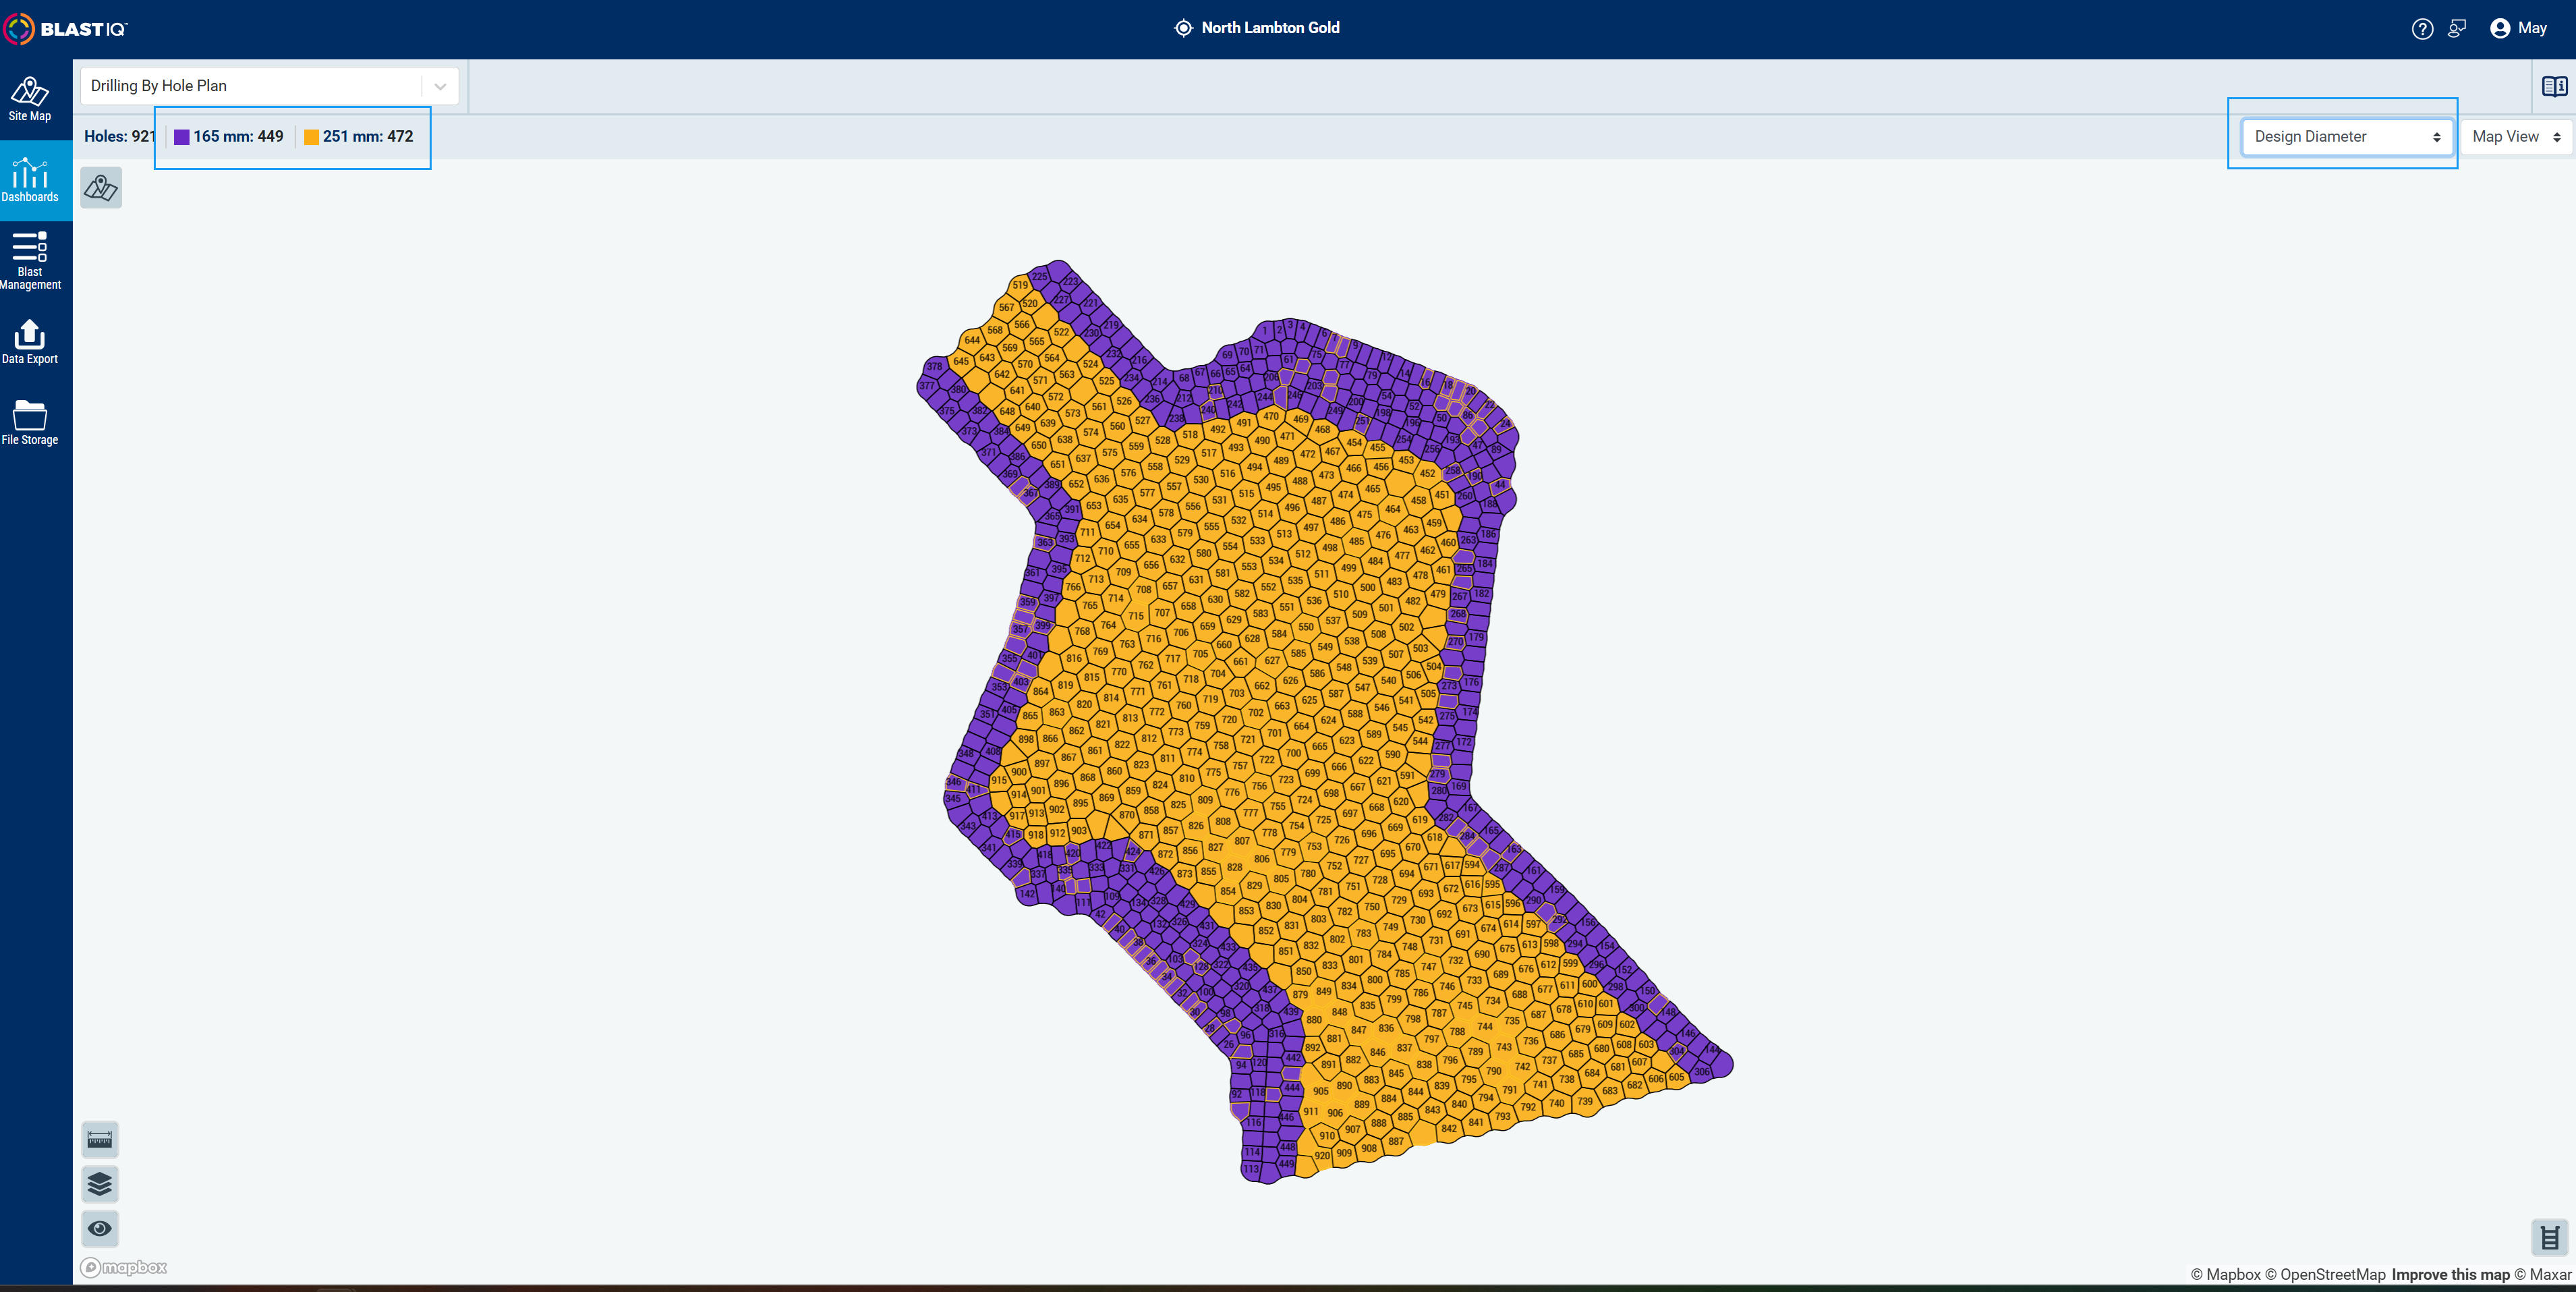Viewport: 2576px width, 1292px height.
Task: Click the map boundary icon under the legend
Action: 101,188
